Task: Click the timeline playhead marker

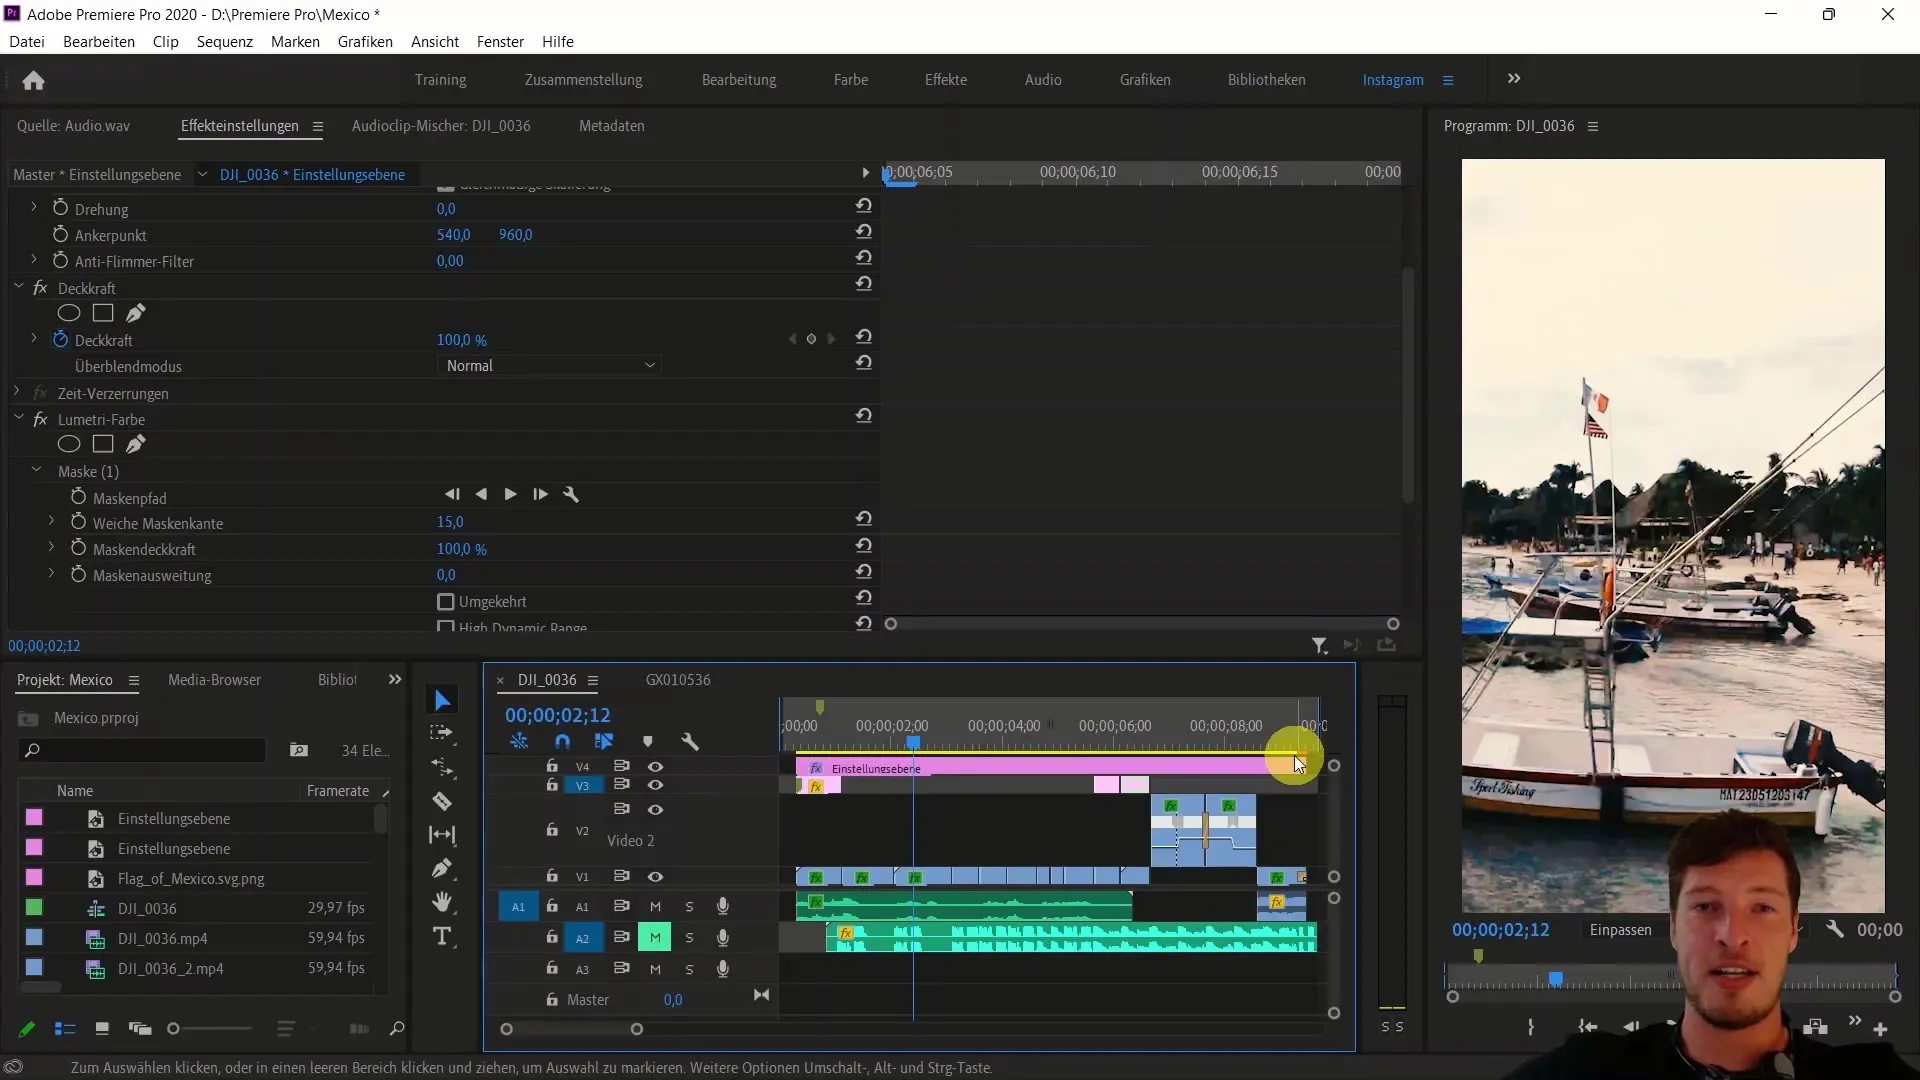Action: (x=913, y=742)
